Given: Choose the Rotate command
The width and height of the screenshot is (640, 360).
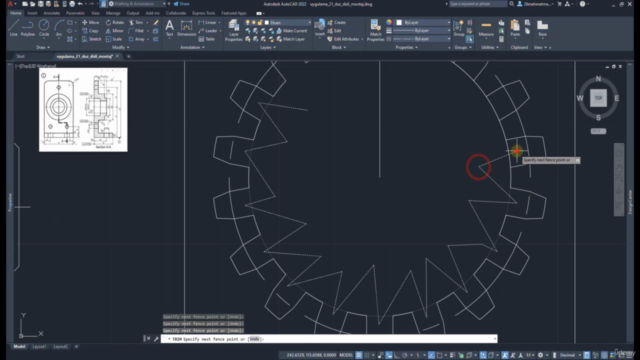Looking at the screenshot, I should pos(115,22).
